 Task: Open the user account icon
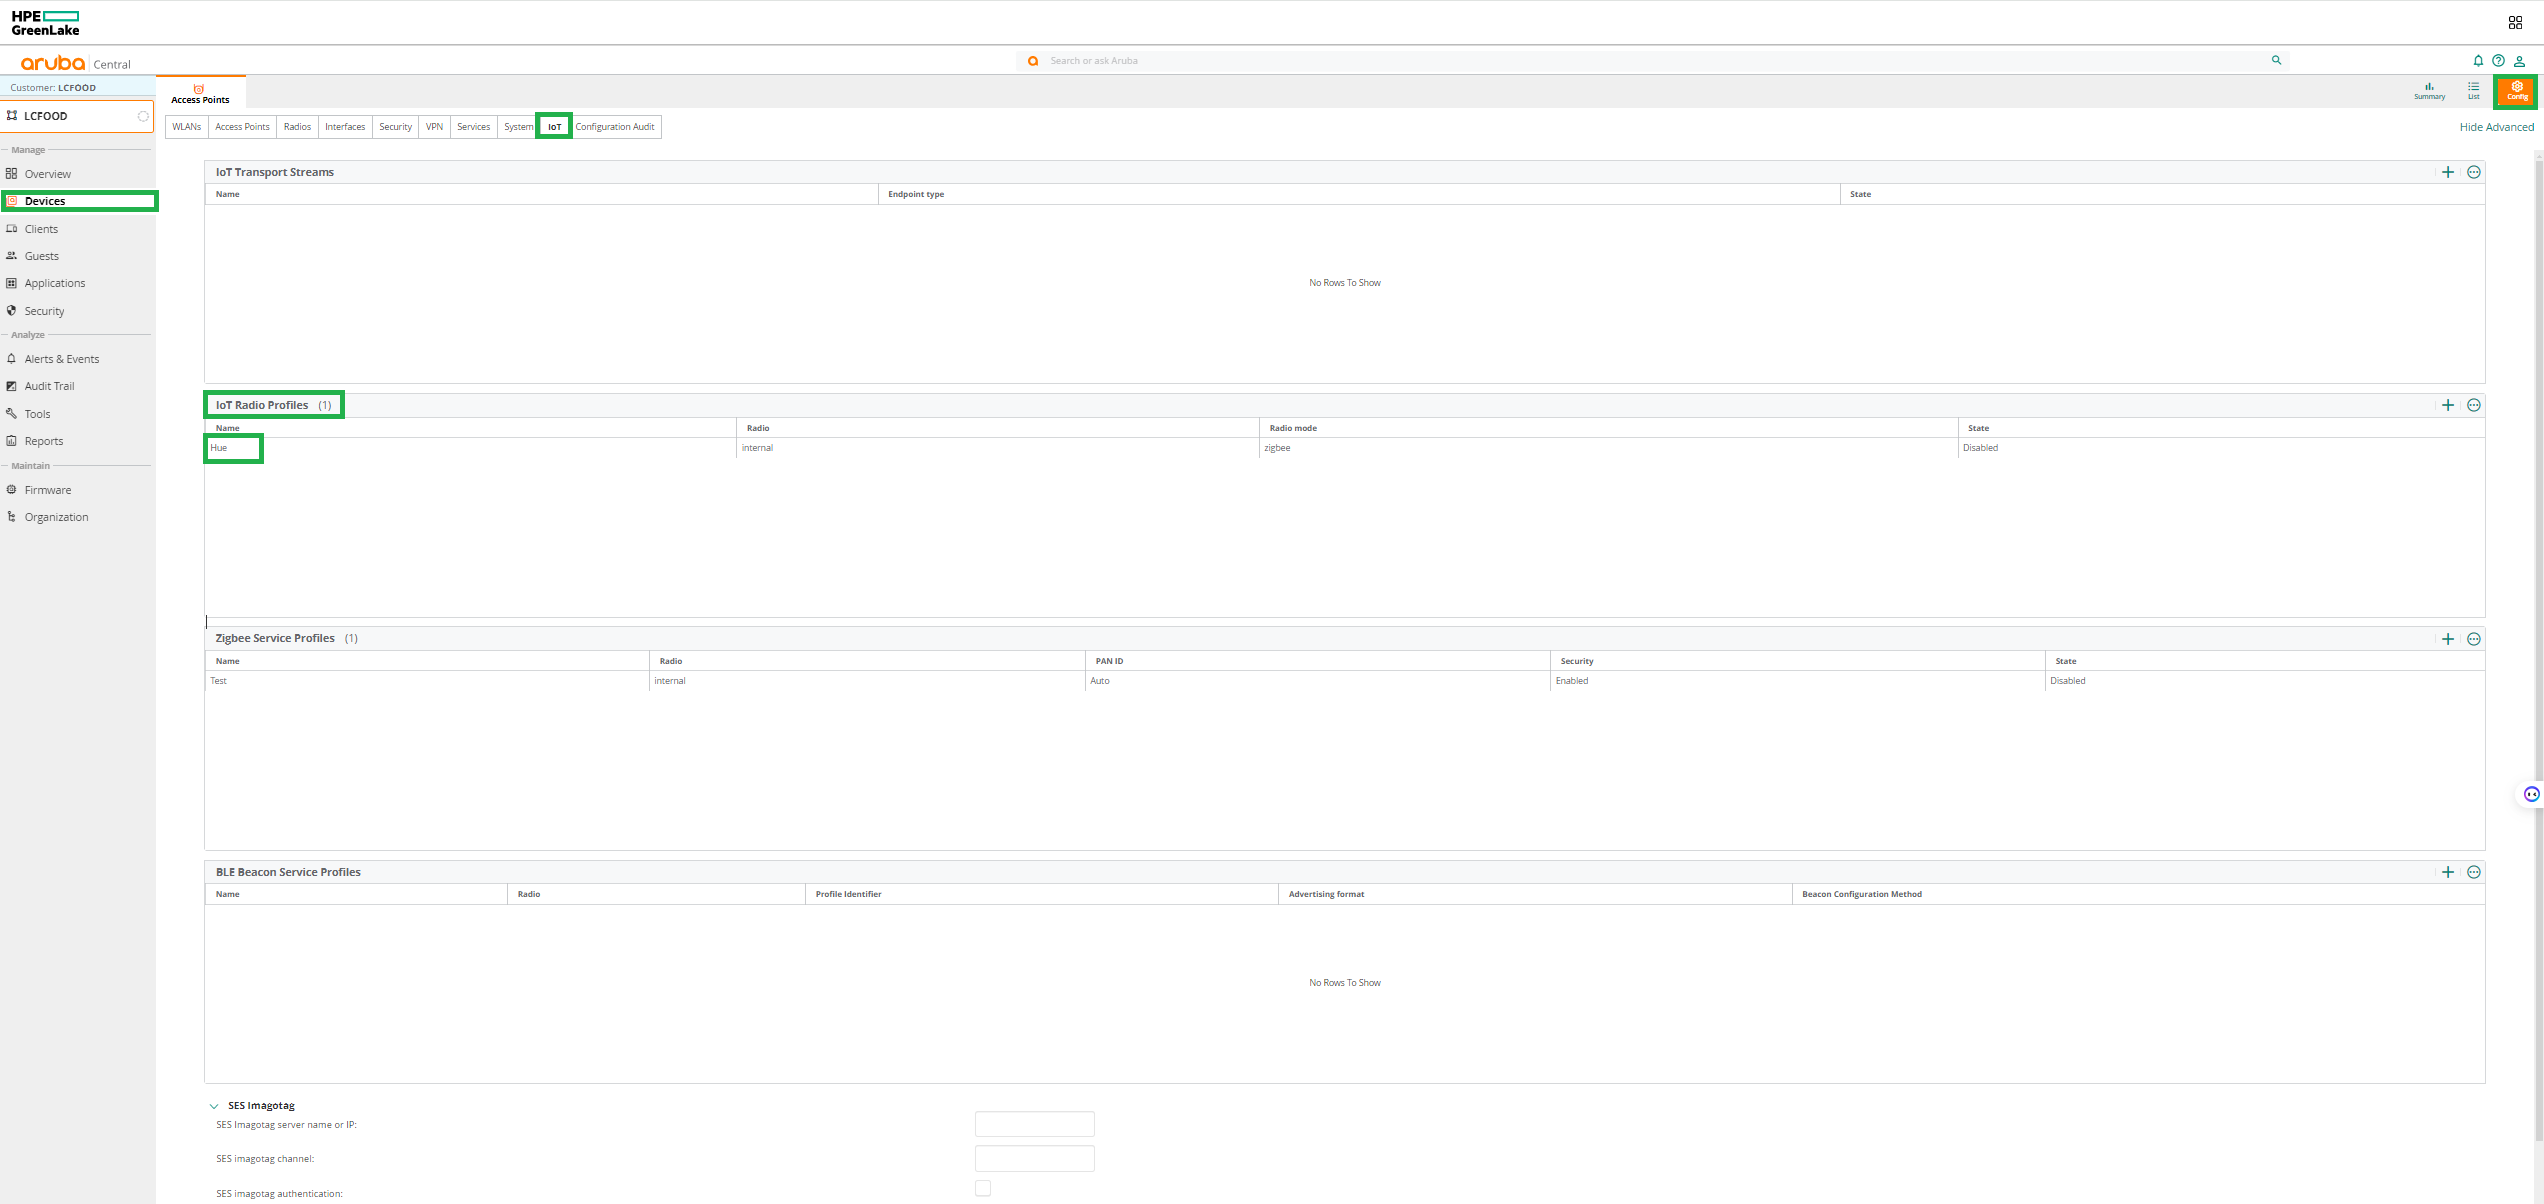click(2519, 61)
